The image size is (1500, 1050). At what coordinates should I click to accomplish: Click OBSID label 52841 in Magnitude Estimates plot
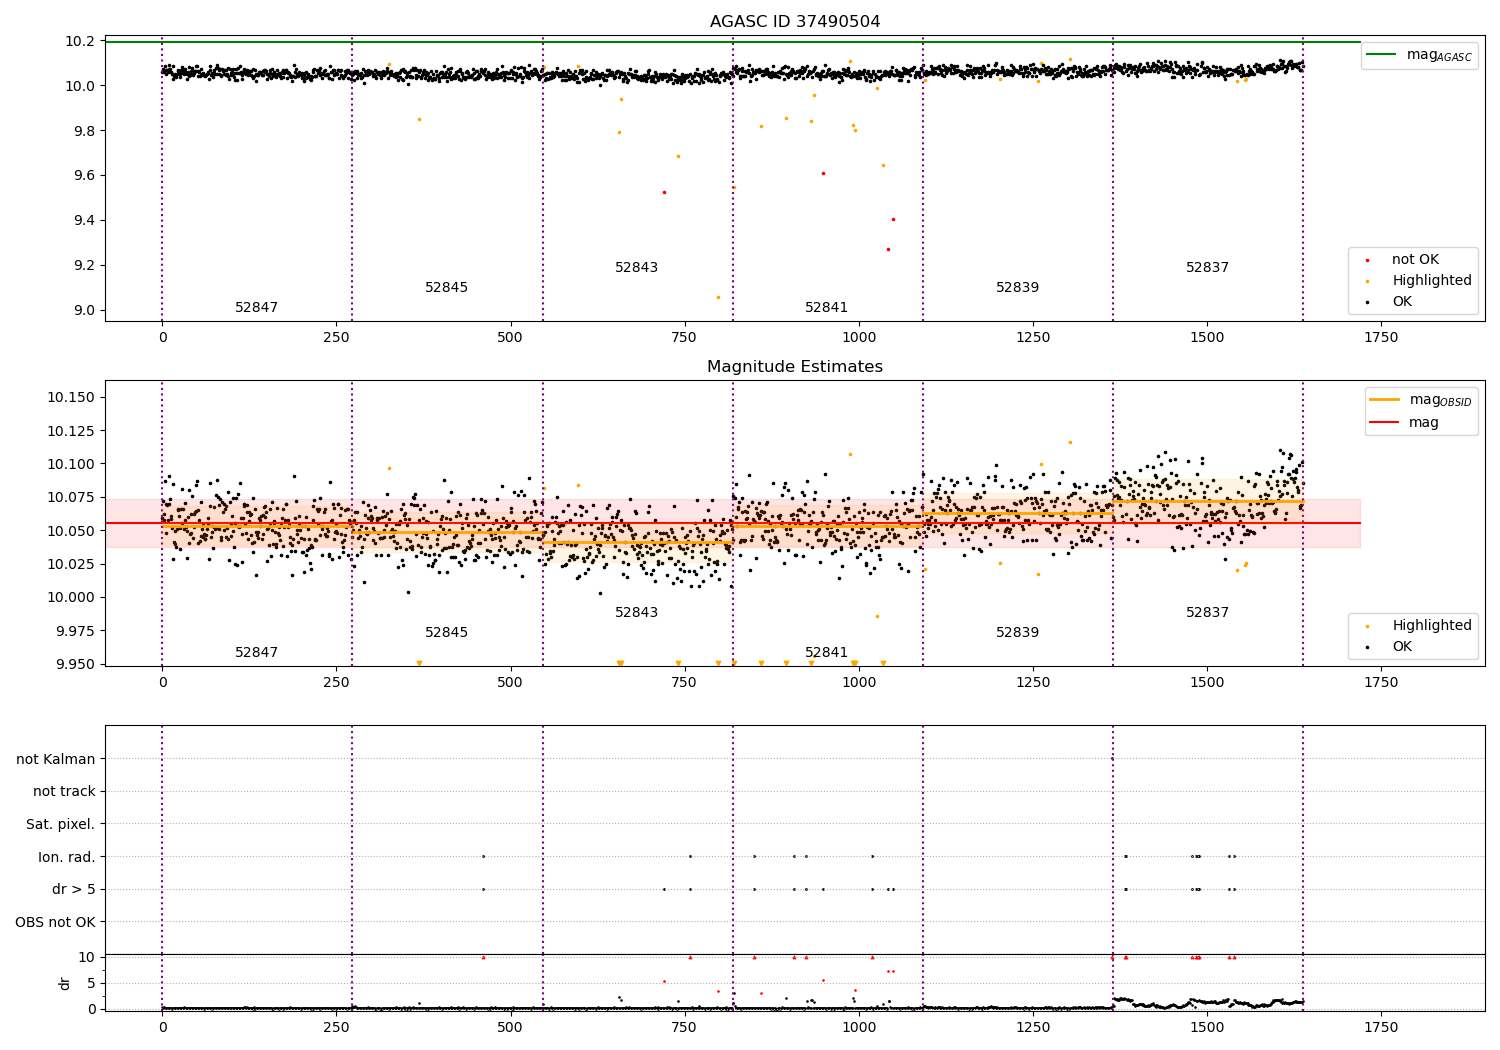click(x=826, y=653)
